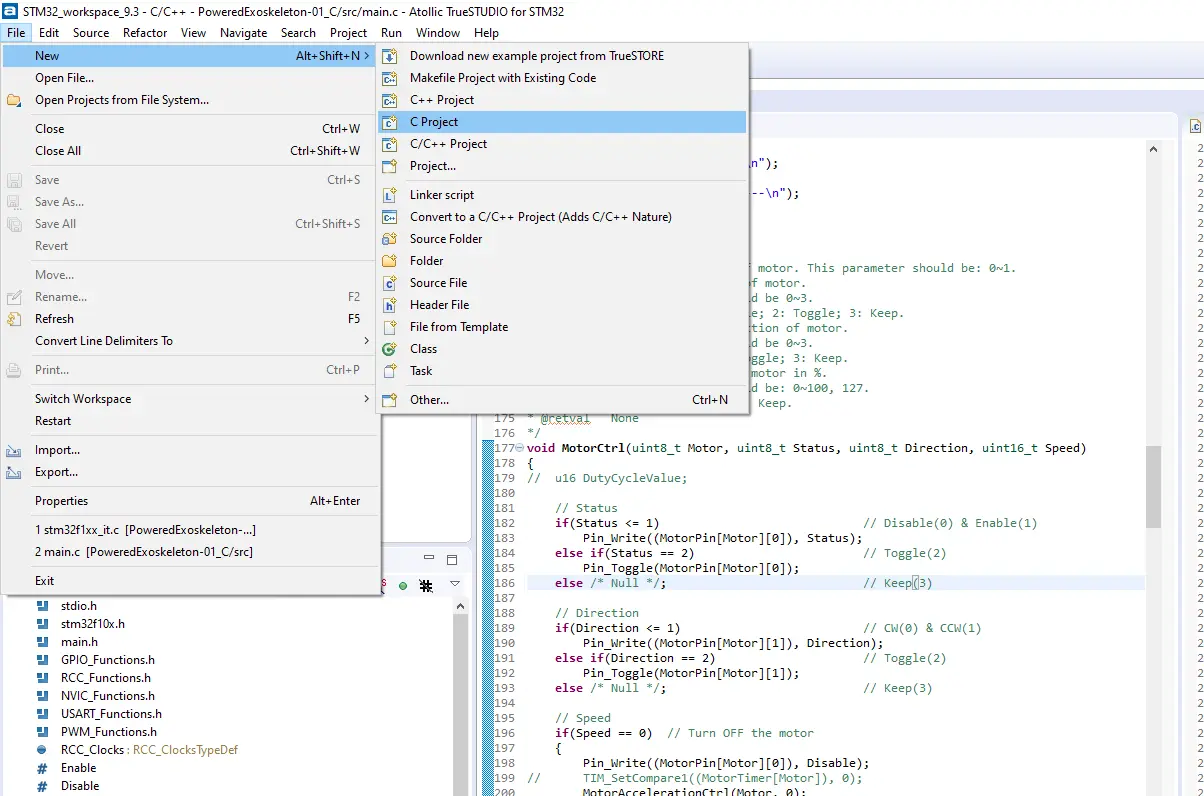This screenshot has height=796, width=1204.
Task: Open the Help menu
Action: click(486, 33)
